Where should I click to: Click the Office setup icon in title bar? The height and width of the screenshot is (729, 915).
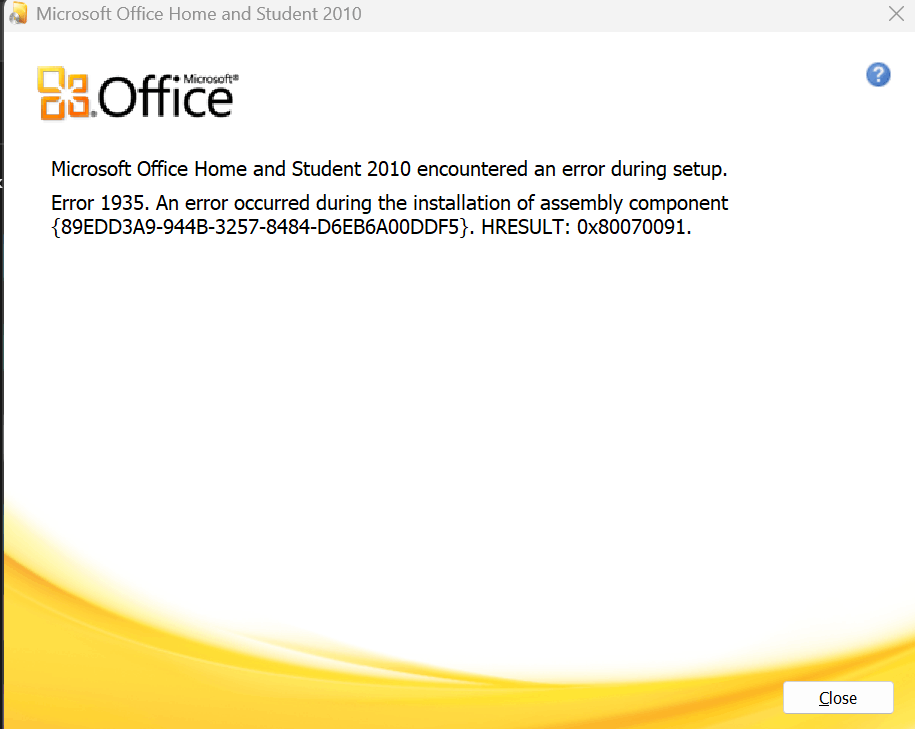(x=18, y=13)
